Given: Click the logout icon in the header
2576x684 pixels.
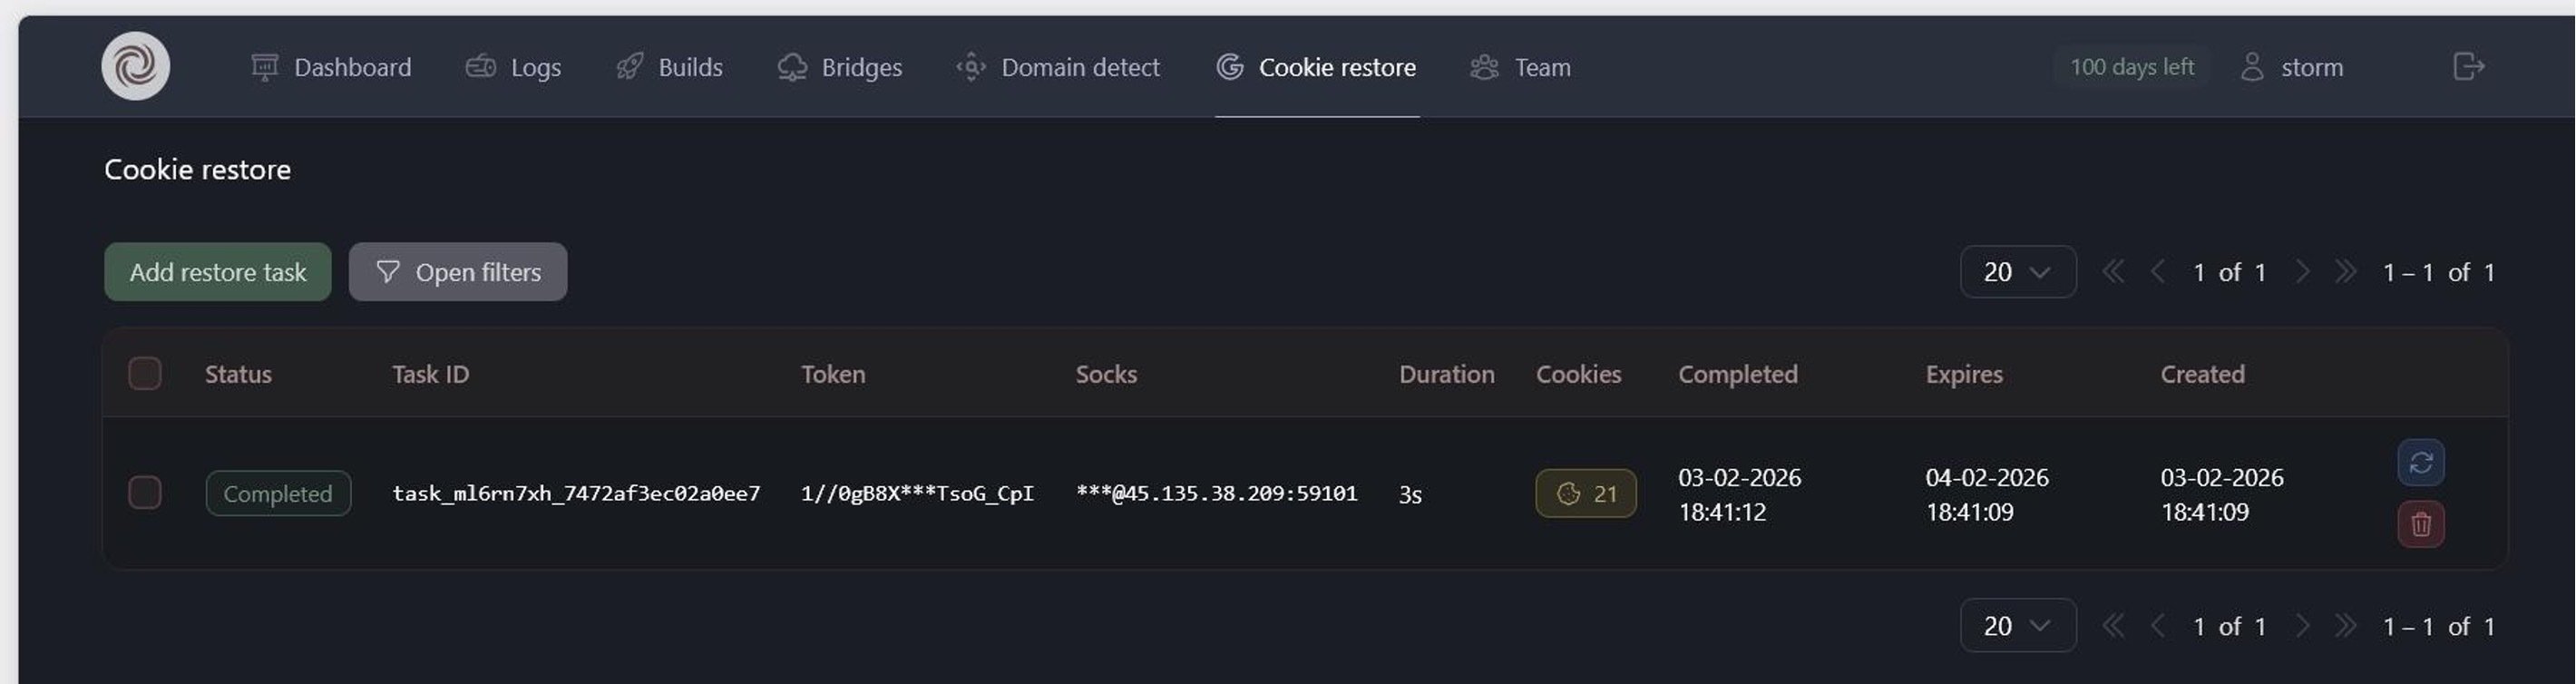Looking at the screenshot, I should click(2468, 66).
